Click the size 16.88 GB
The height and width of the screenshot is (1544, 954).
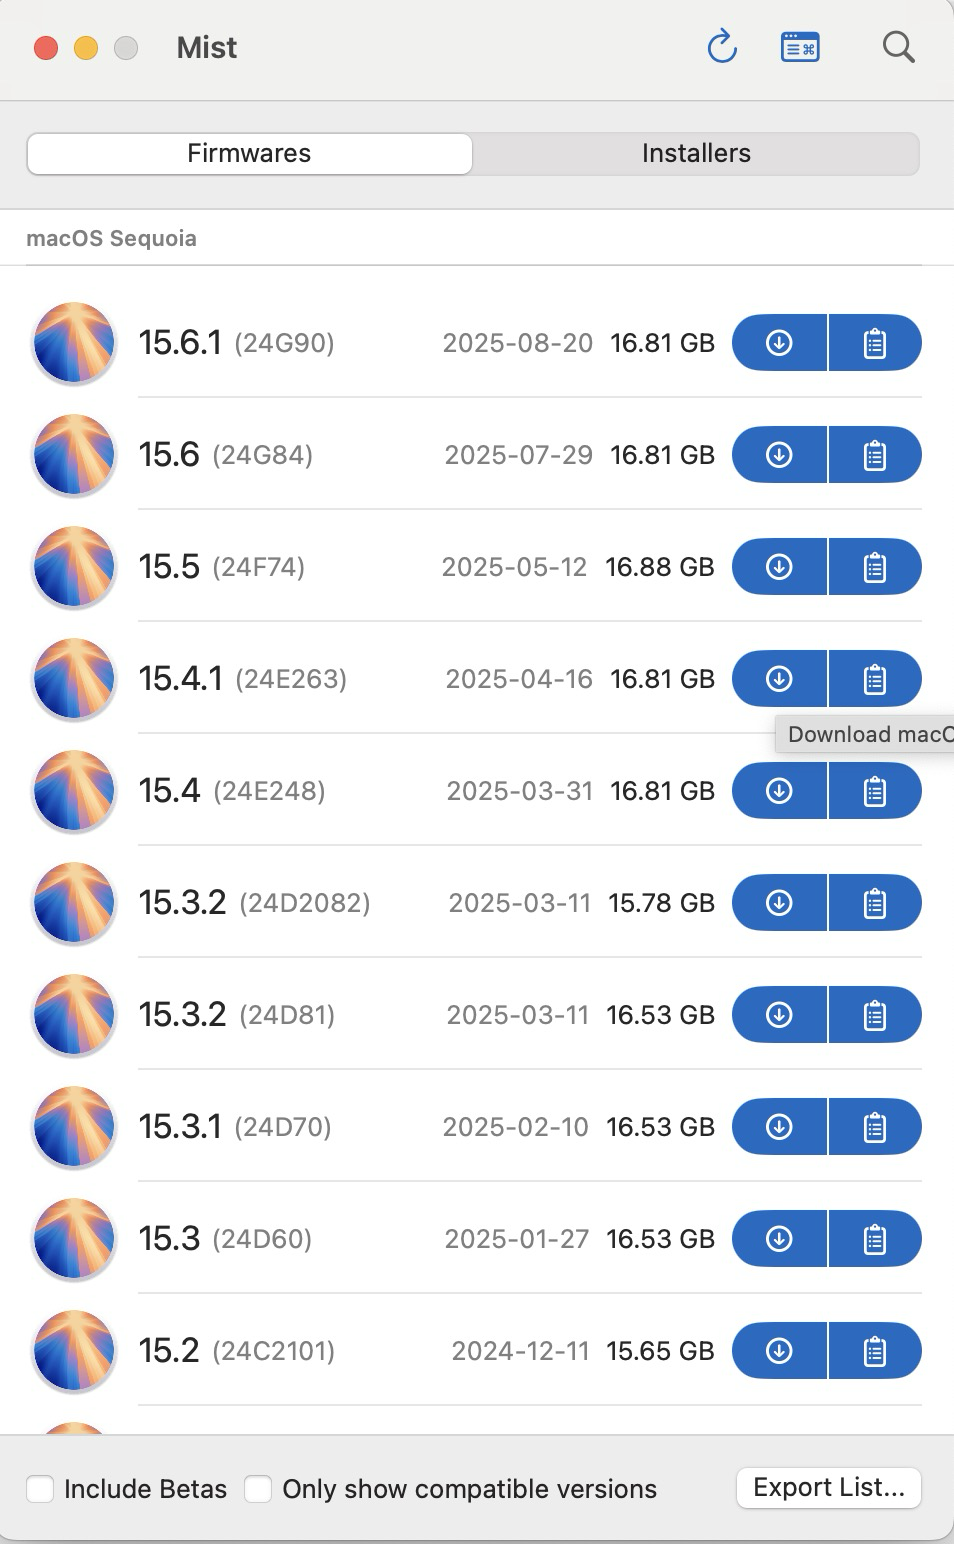pos(660,567)
